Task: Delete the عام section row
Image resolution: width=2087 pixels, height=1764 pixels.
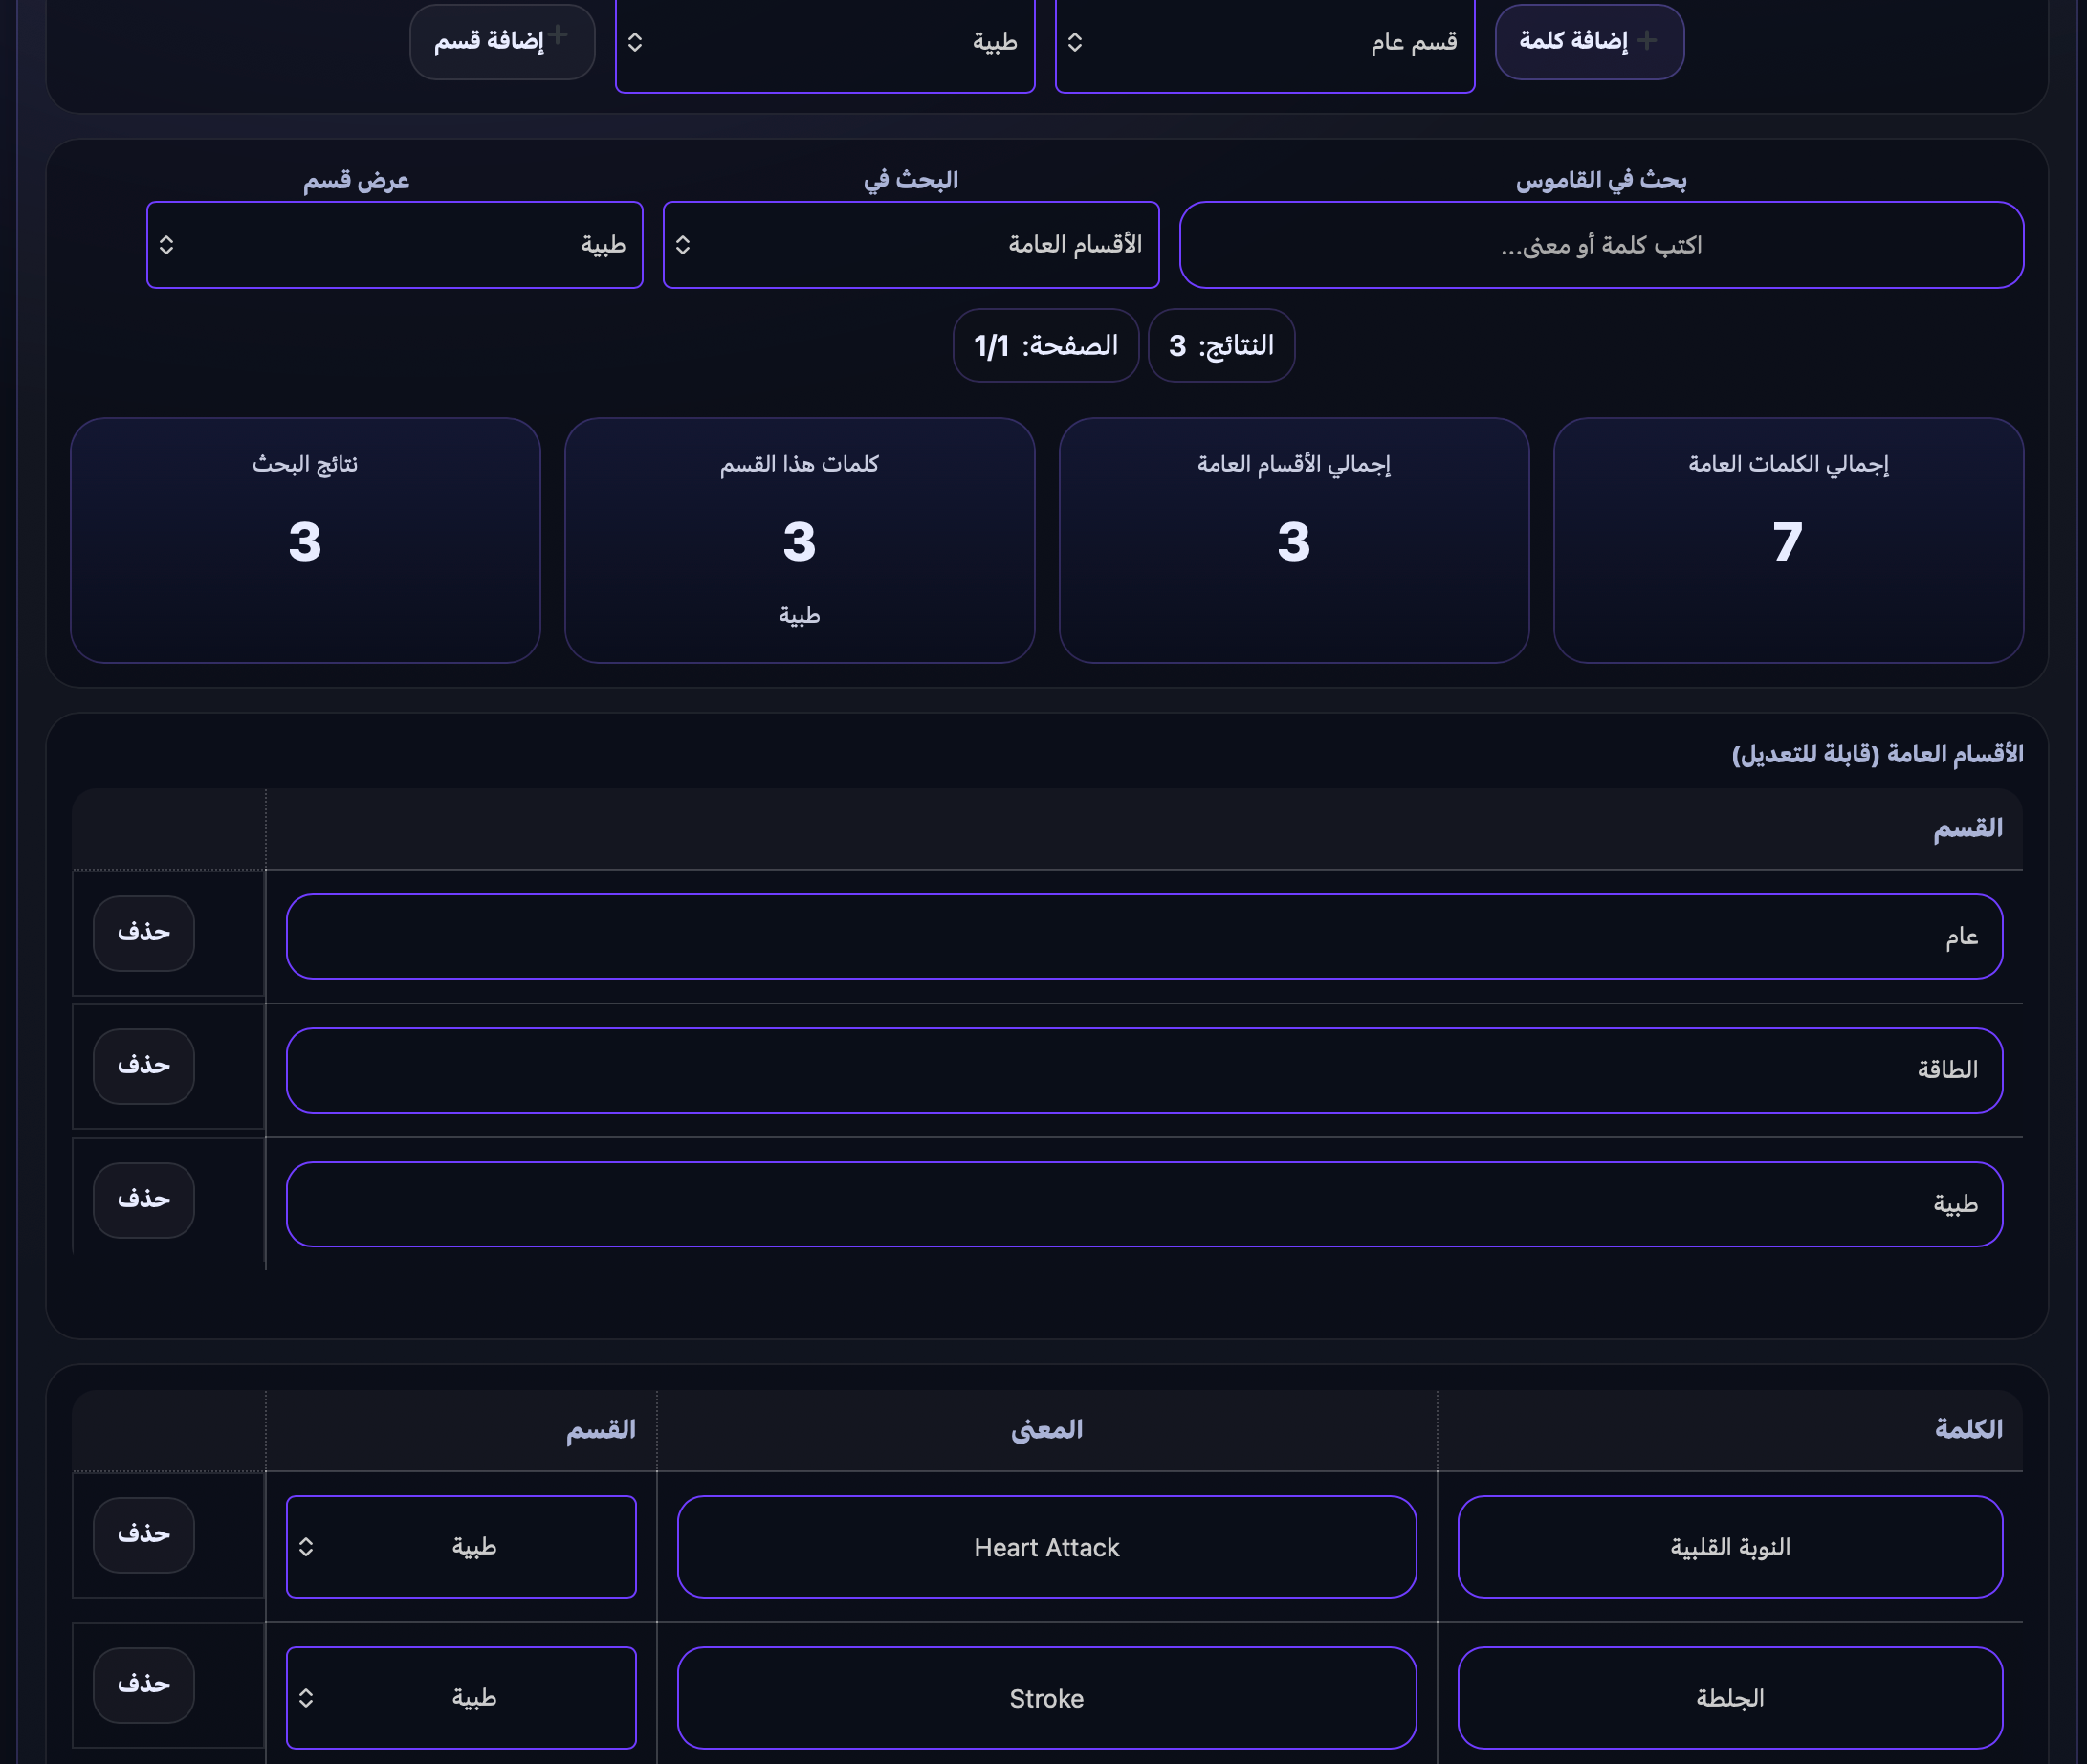Action: click(x=143, y=933)
